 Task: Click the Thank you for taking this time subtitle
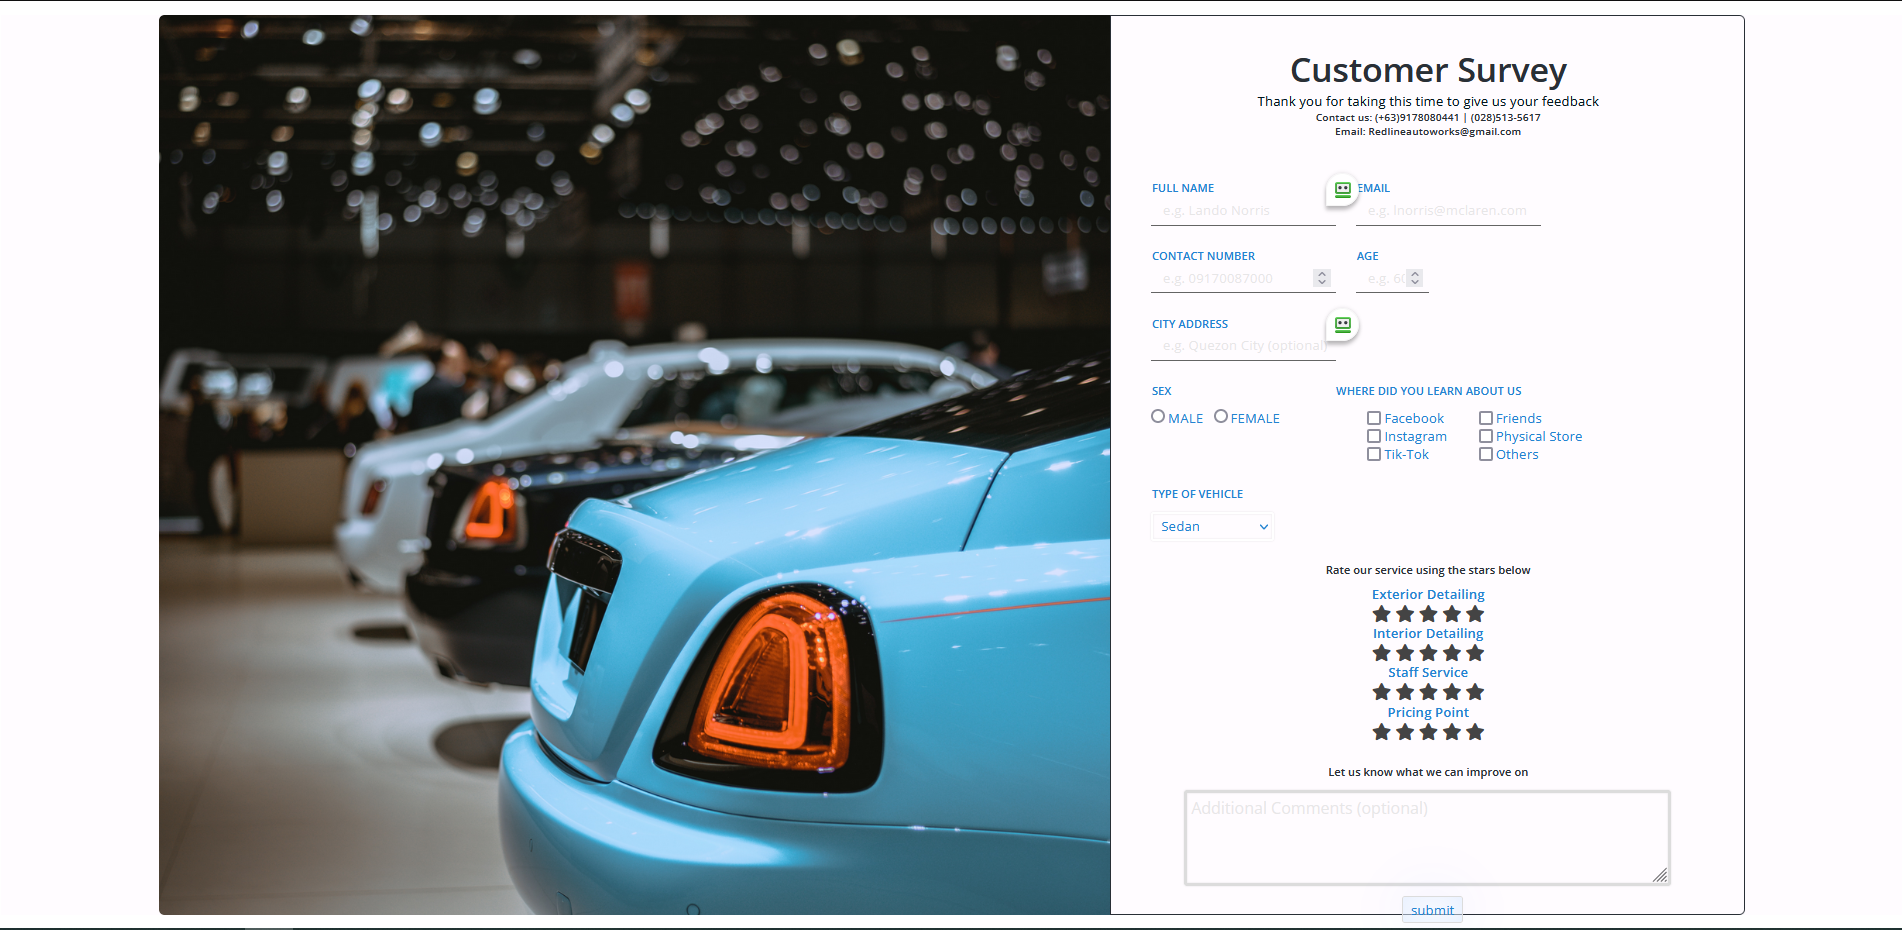click(x=1428, y=101)
